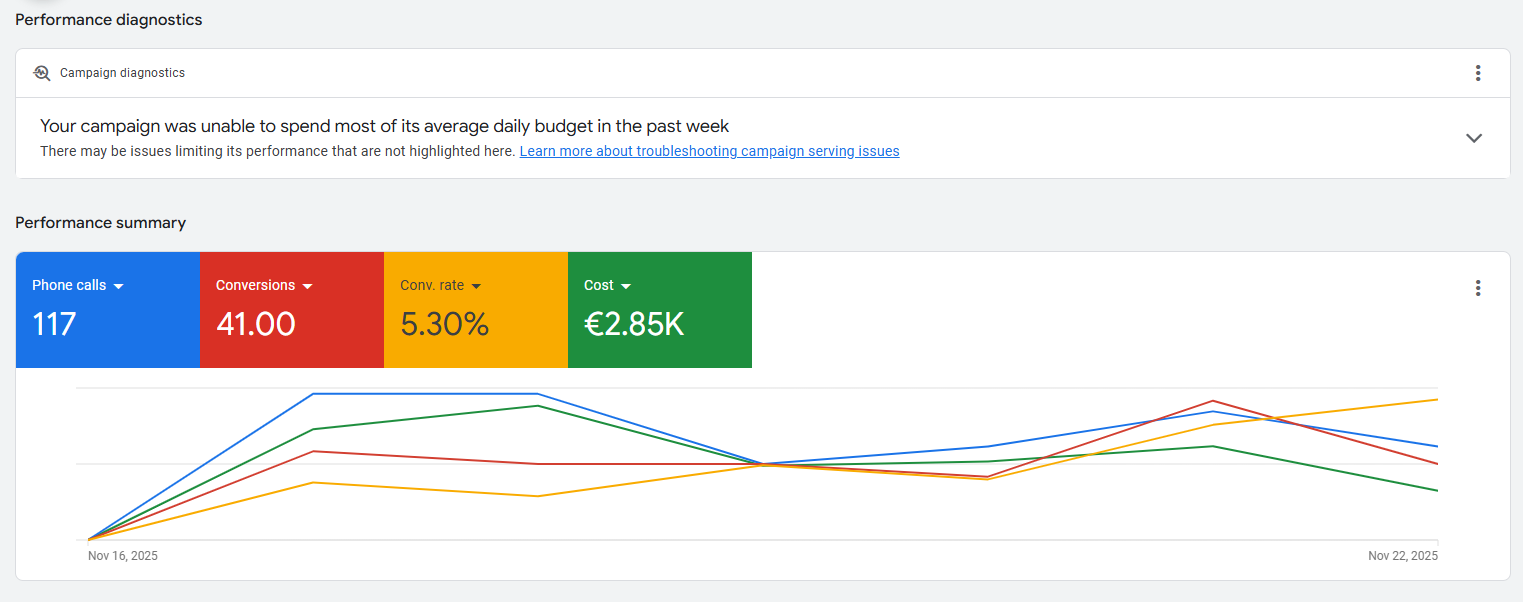This screenshot has height=602, width=1523.
Task: Select the yellow tile value 5.30%
Action: (444, 324)
